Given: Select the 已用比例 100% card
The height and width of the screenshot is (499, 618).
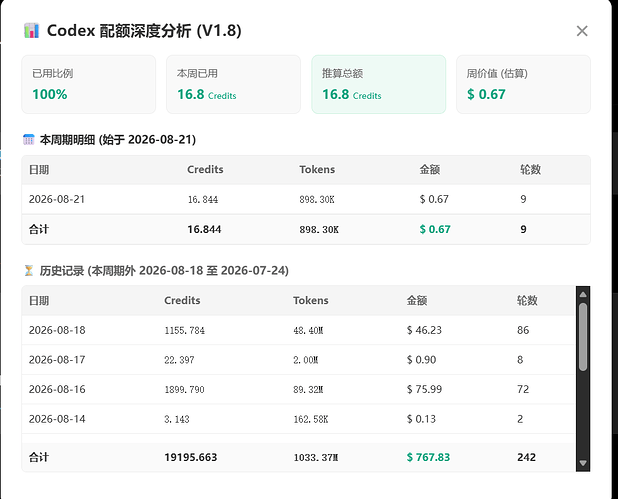Looking at the screenshot, I should pyautogui.click(x=89, y=84).
